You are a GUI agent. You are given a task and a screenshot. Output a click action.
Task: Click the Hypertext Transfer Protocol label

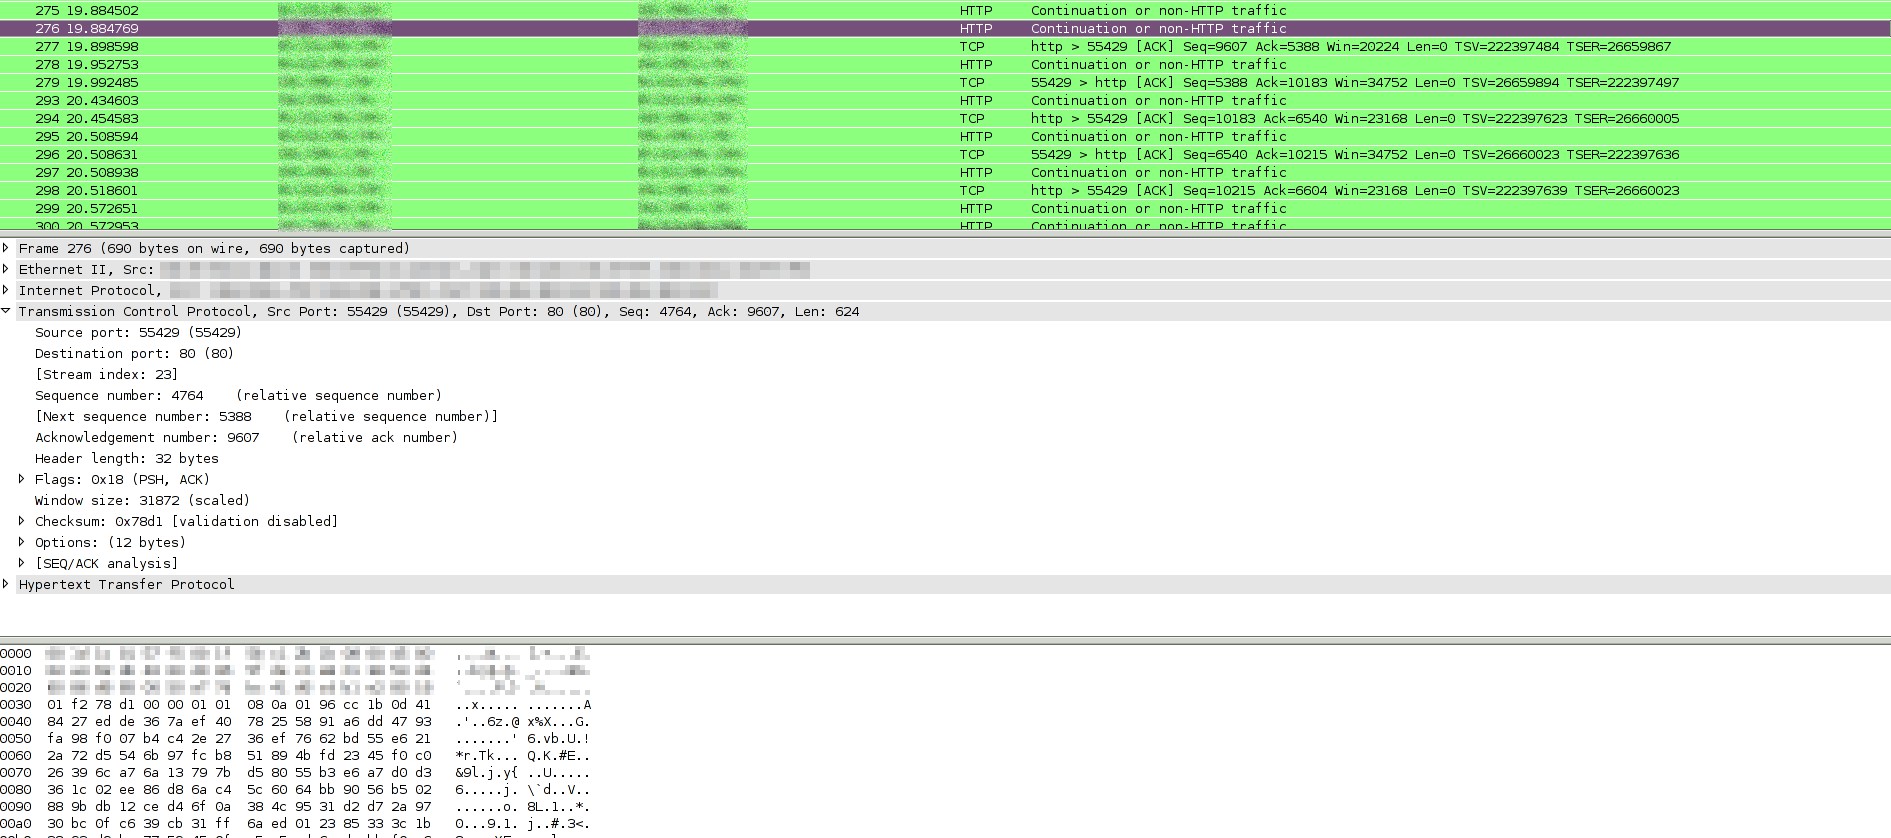click(x=126, y=584)
